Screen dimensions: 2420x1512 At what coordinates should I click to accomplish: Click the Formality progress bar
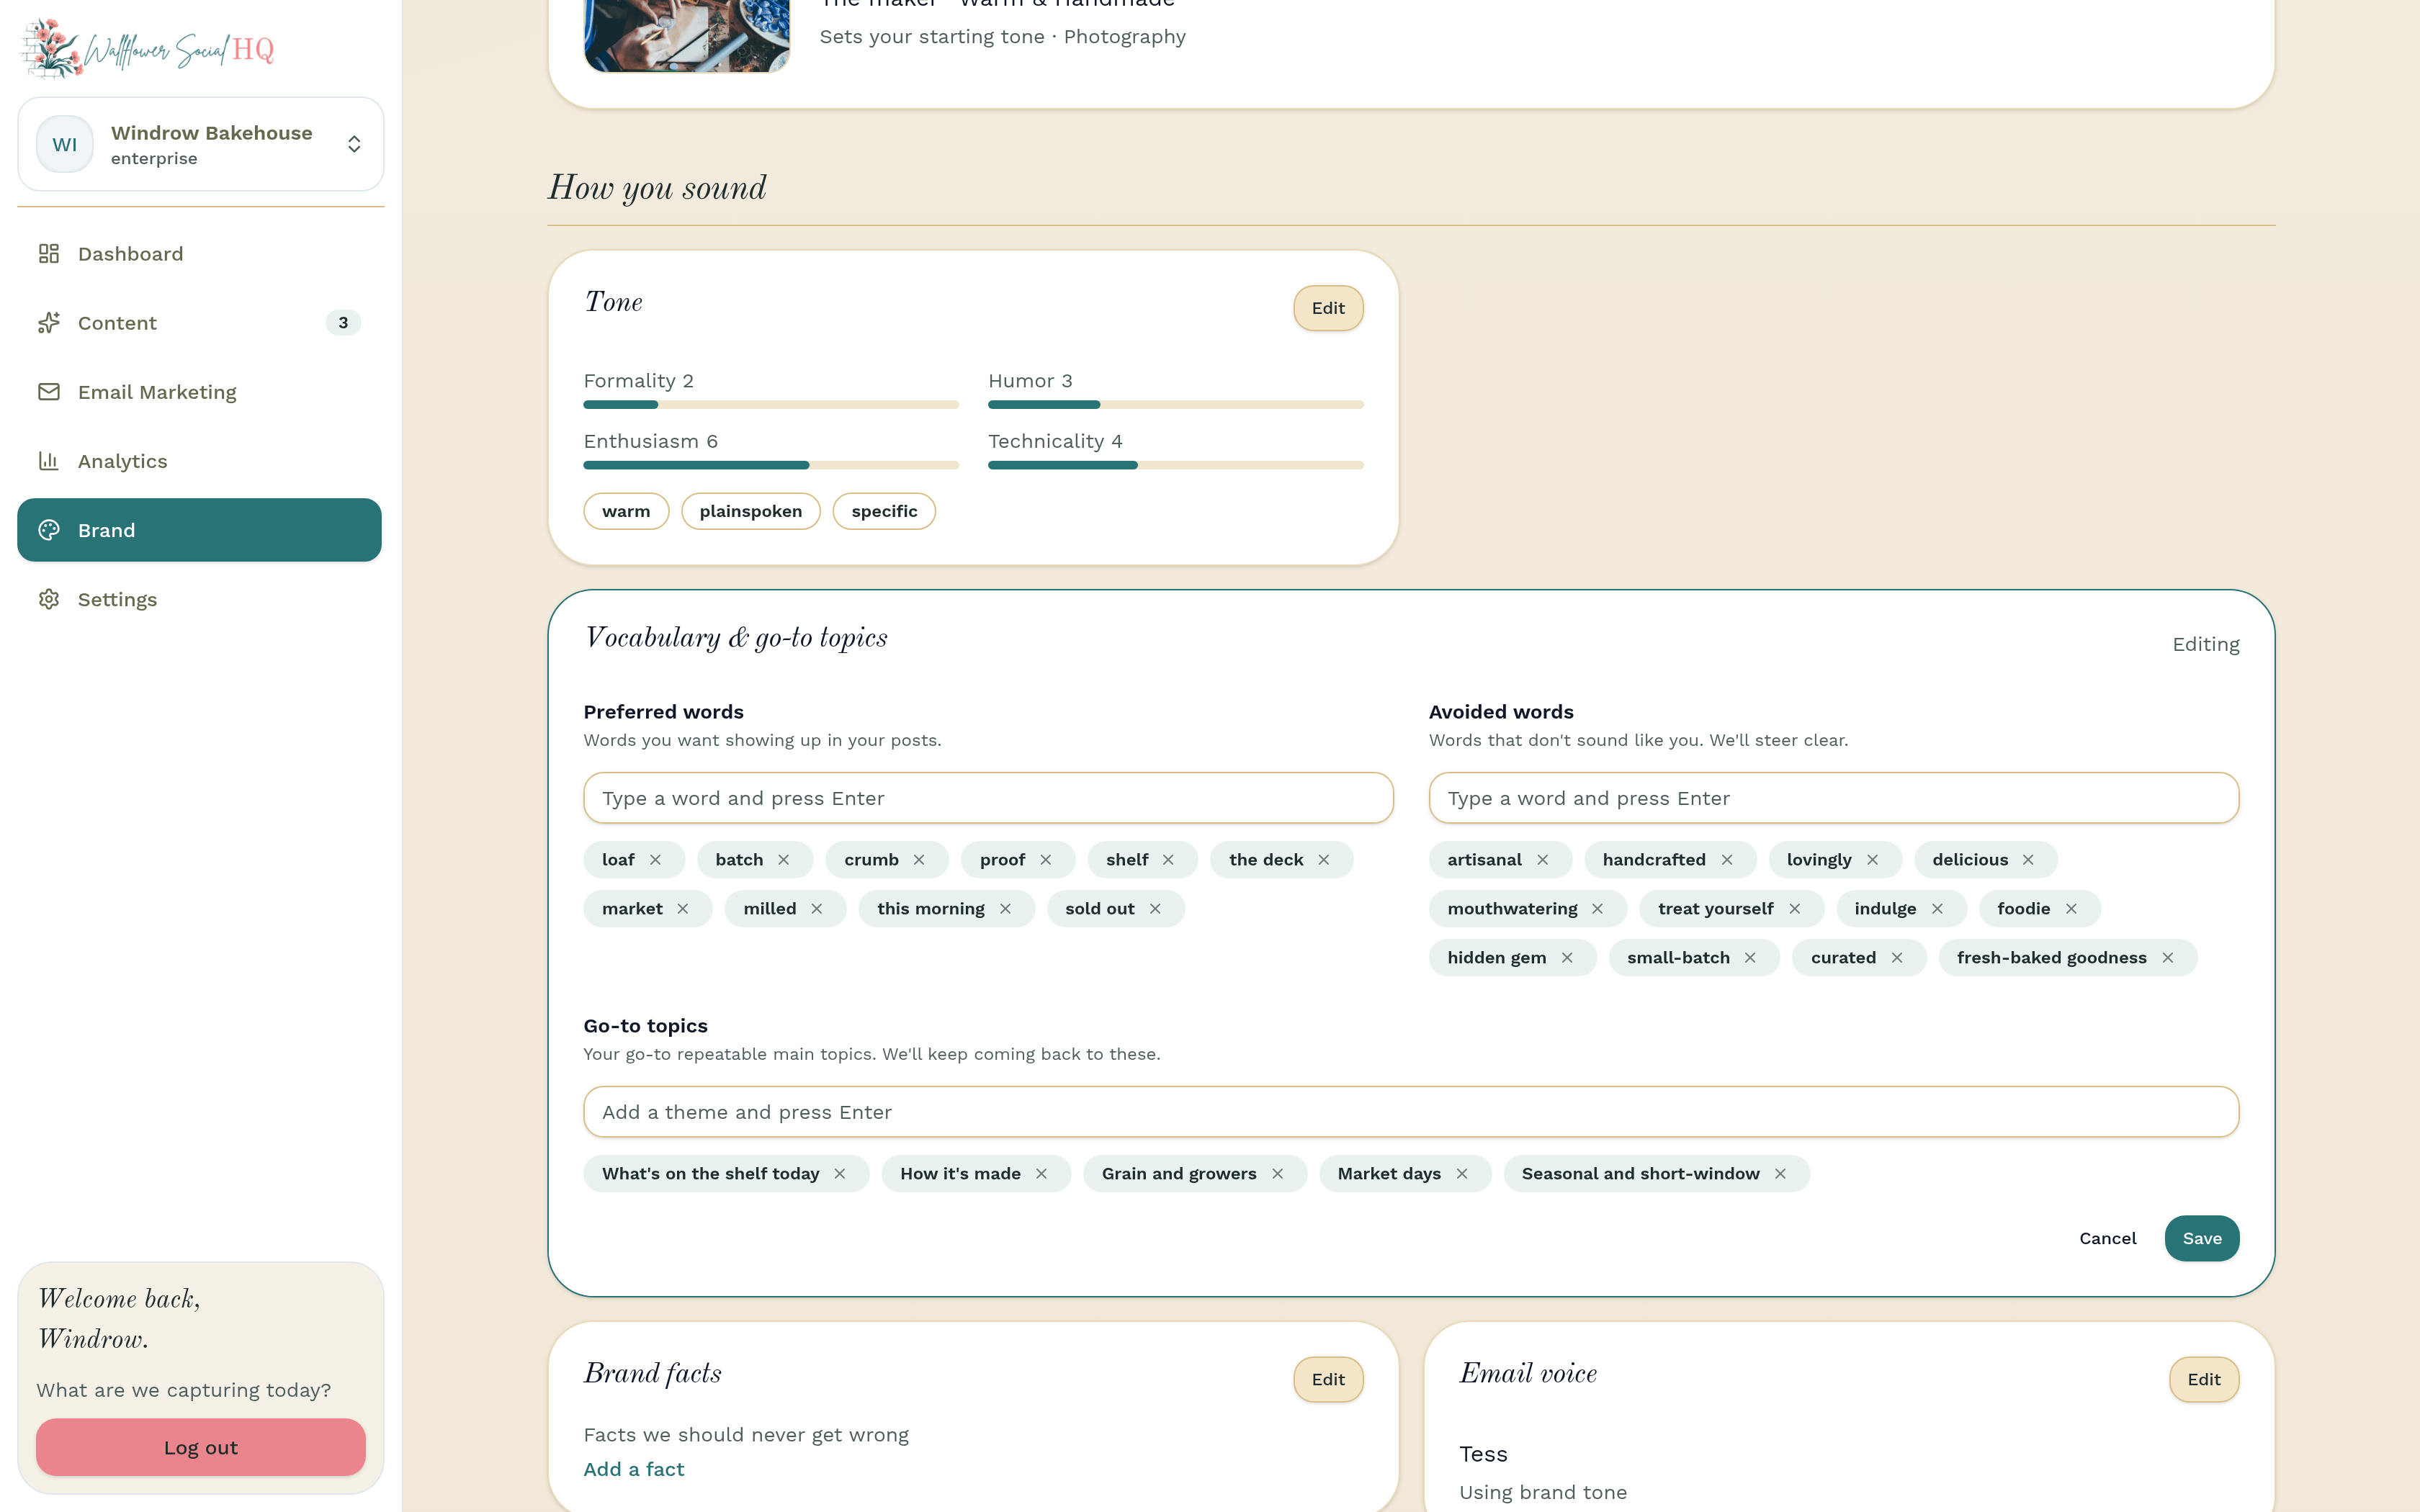coord(771,405)
